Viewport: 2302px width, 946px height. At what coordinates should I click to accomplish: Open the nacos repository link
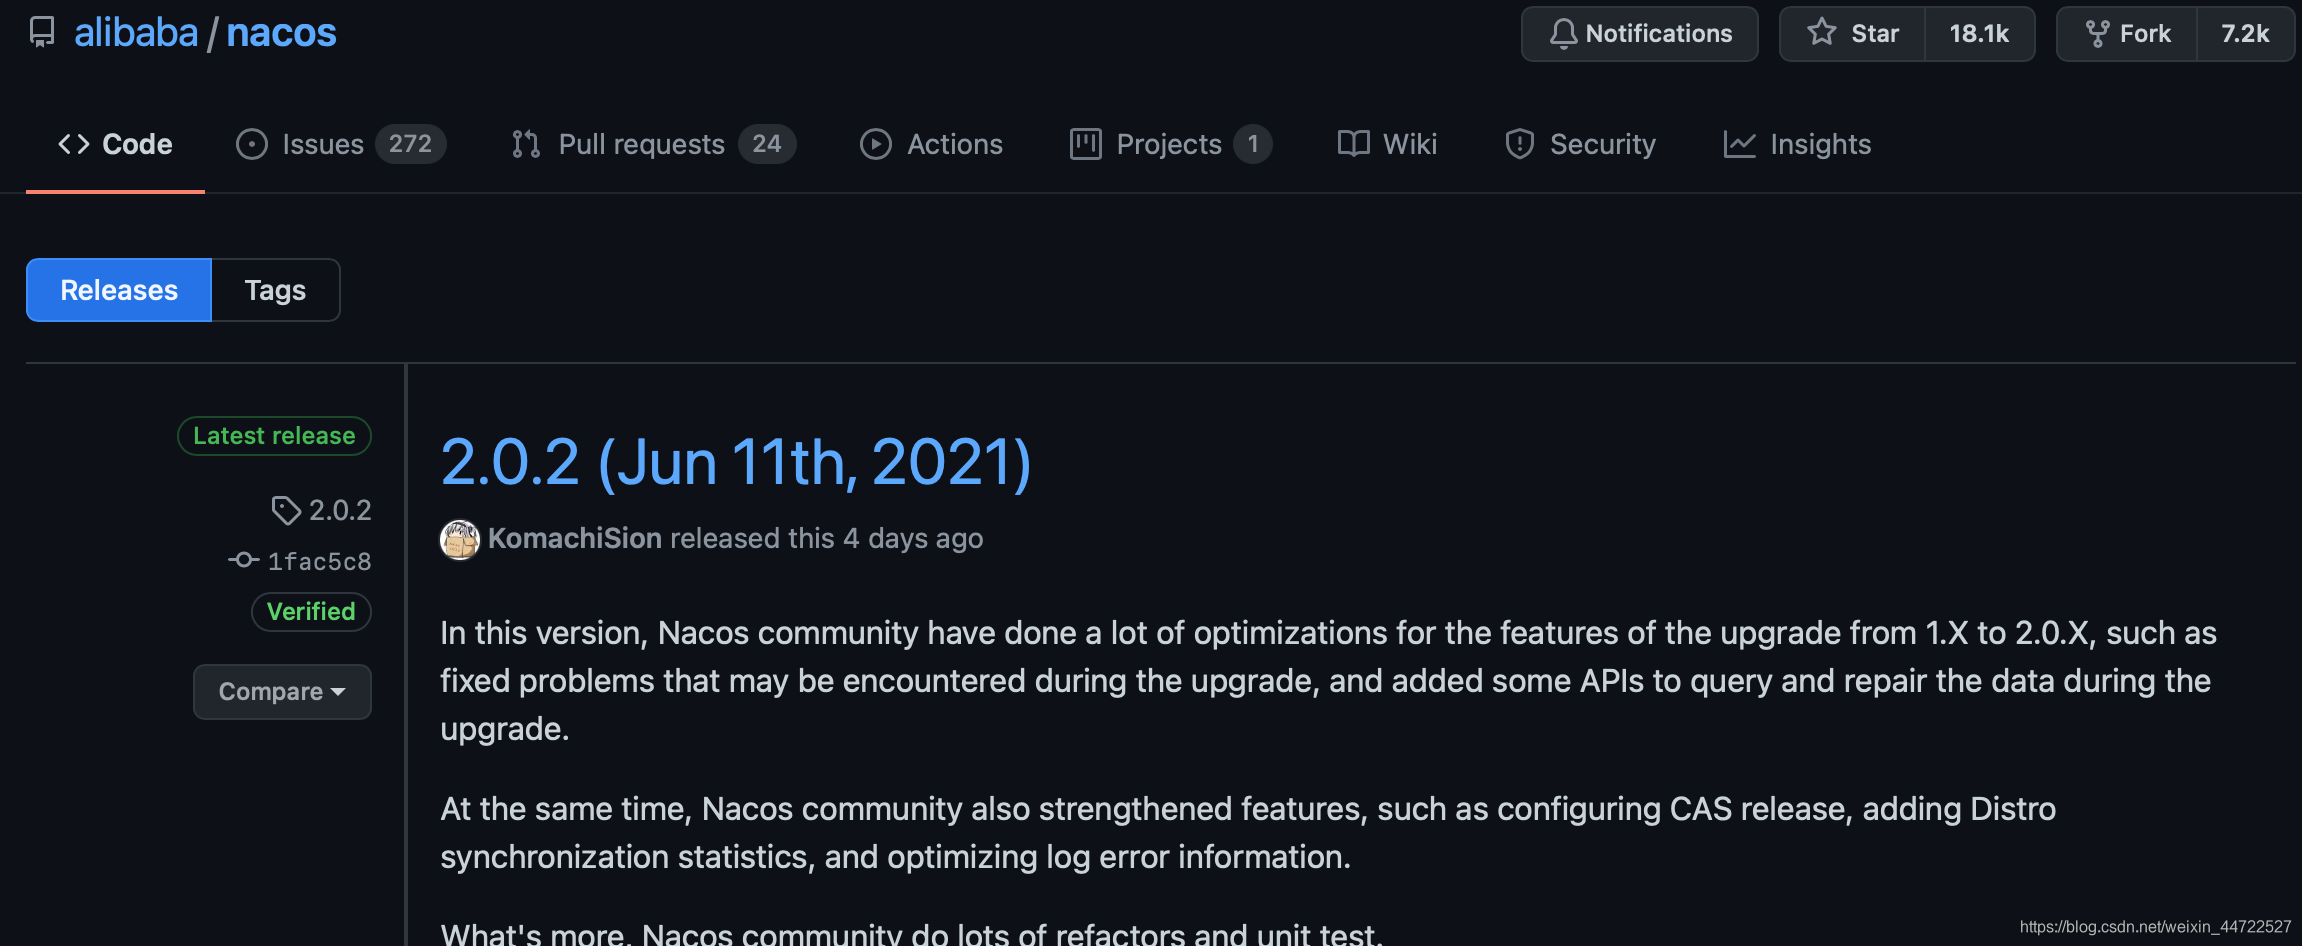click(281, 33)
